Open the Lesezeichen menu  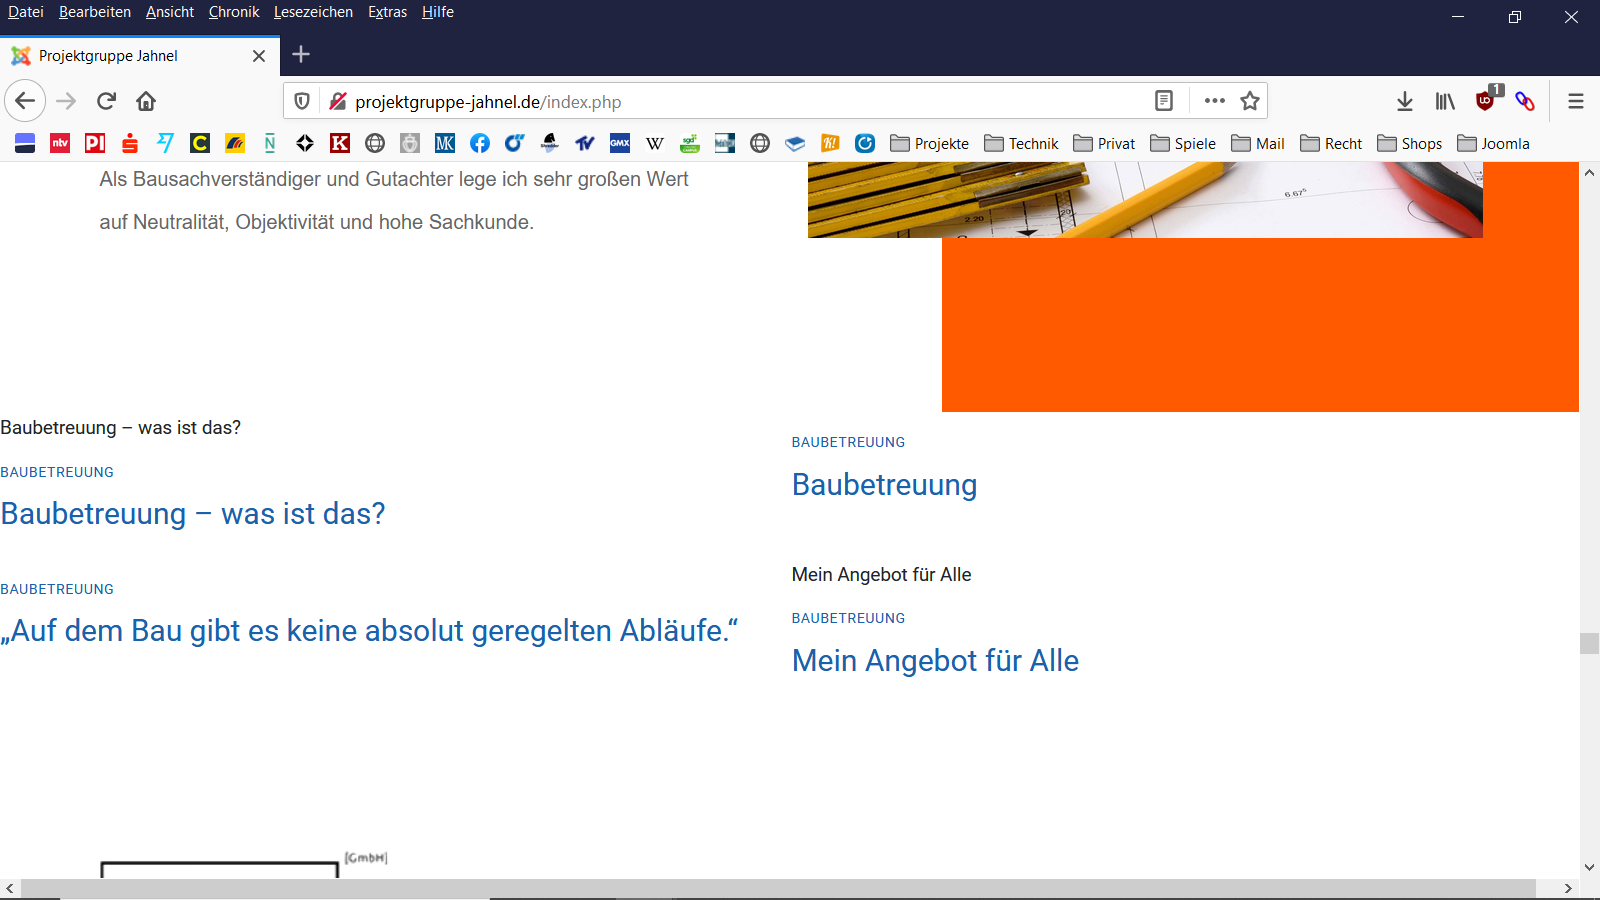tap(313, 12)
